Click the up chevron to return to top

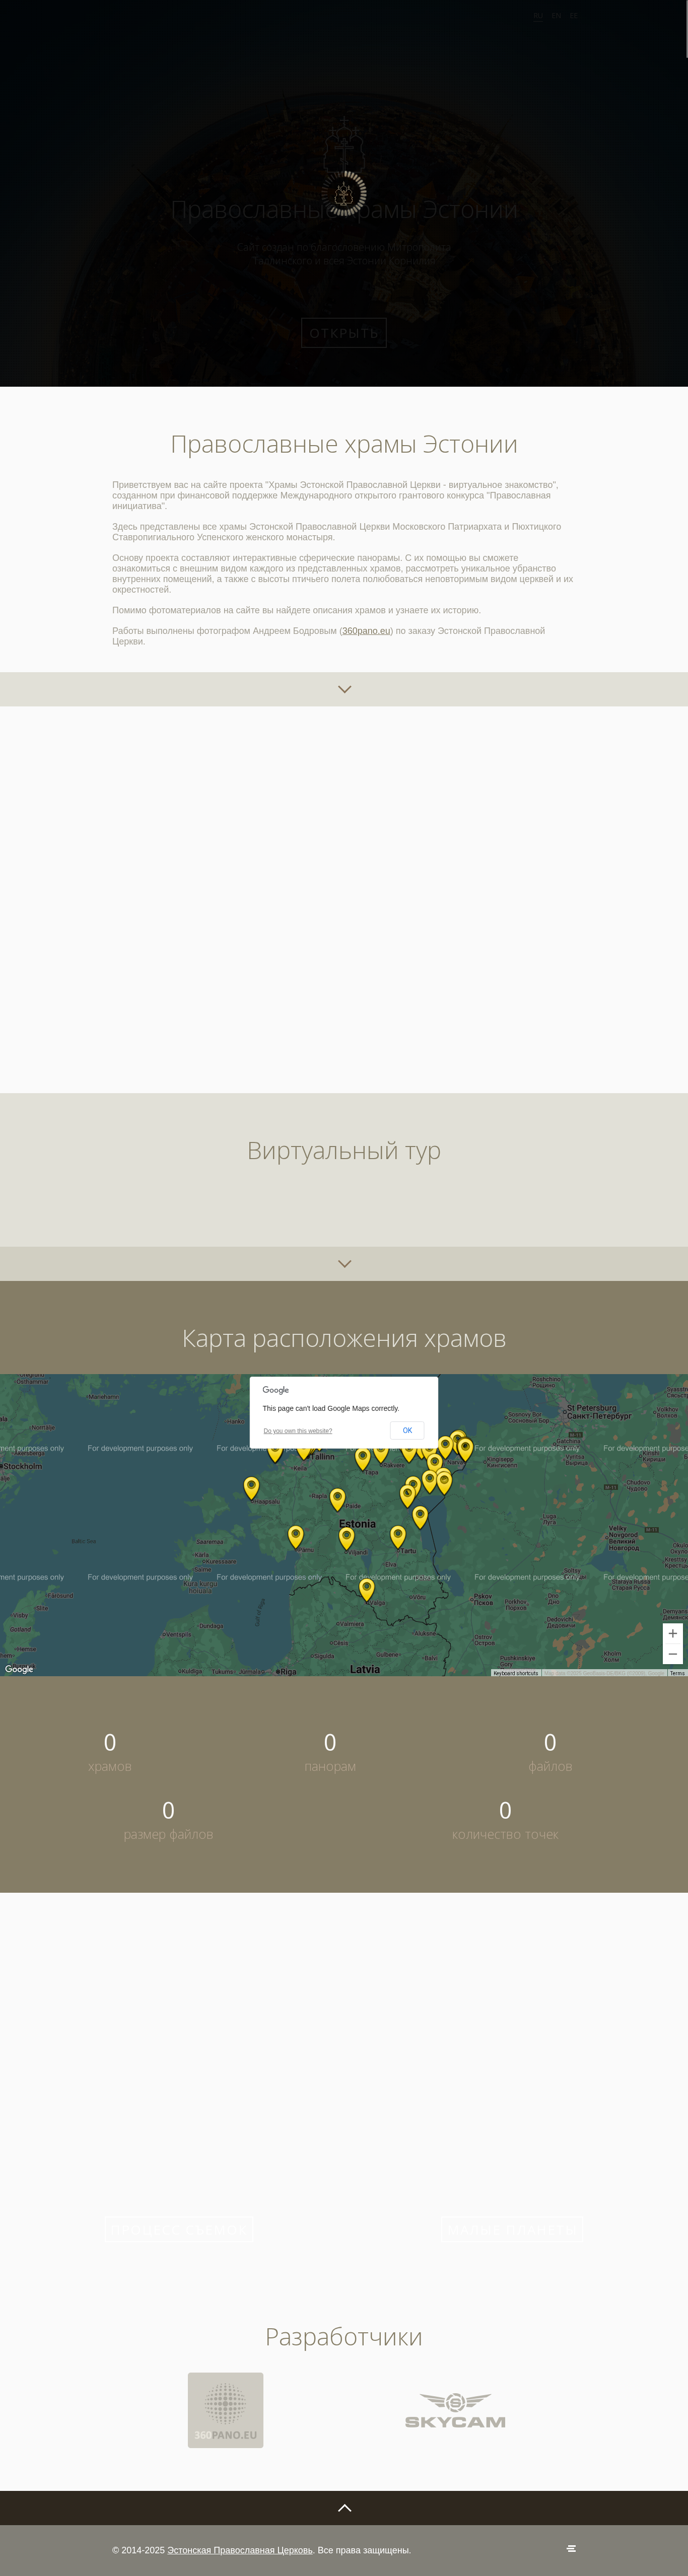click(x=344, y=2507)
